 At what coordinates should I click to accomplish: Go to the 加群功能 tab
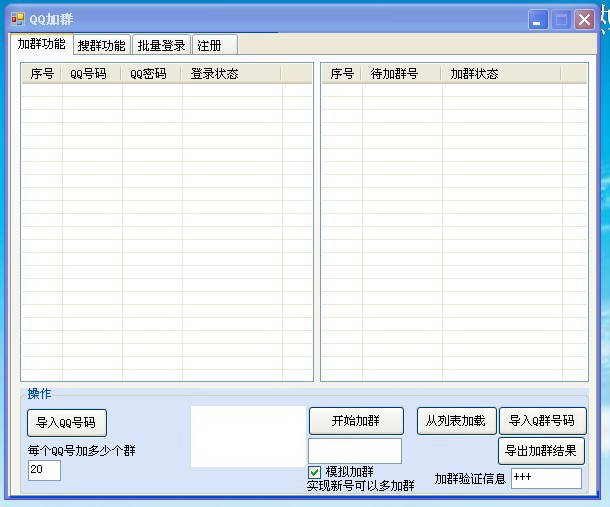pyautogui.click(x=42, y=44)
